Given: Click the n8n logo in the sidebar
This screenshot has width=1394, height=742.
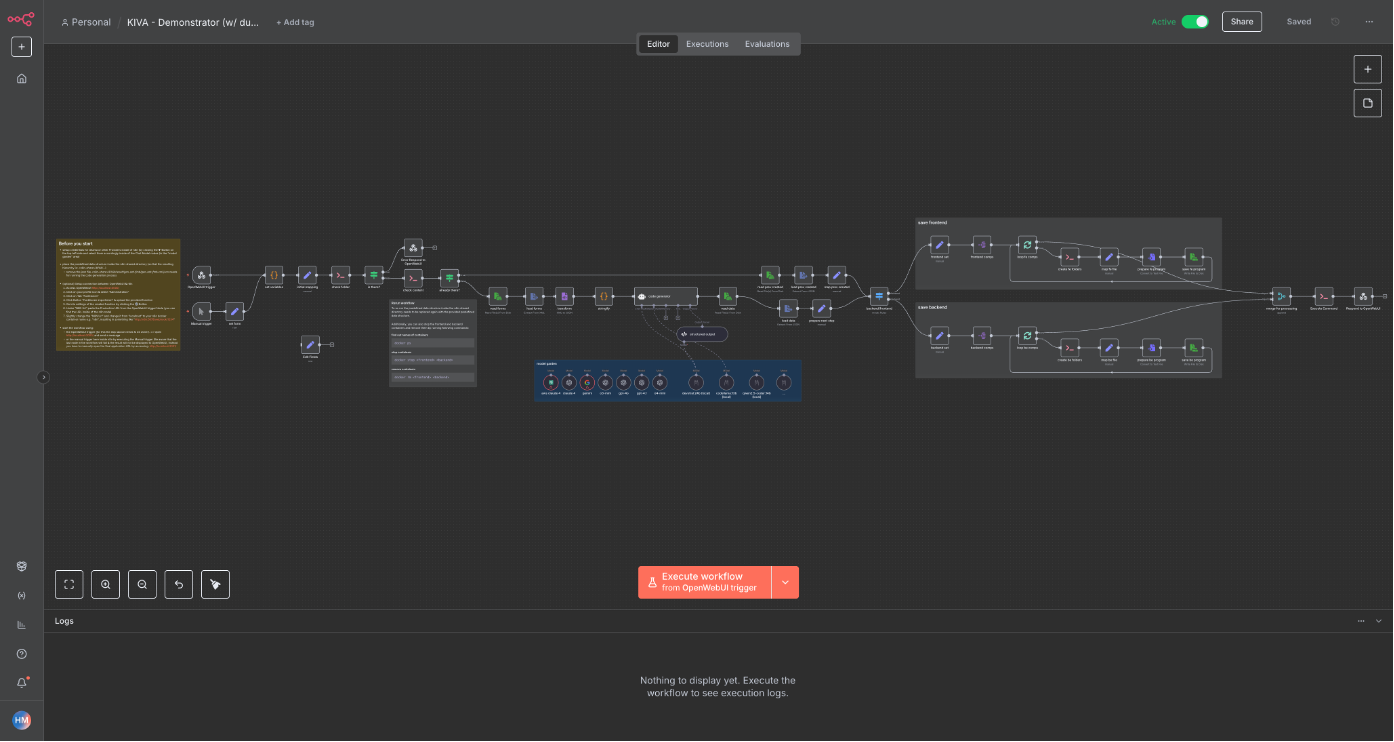Looking at the screenshot, I should click(x=21, y=18).
